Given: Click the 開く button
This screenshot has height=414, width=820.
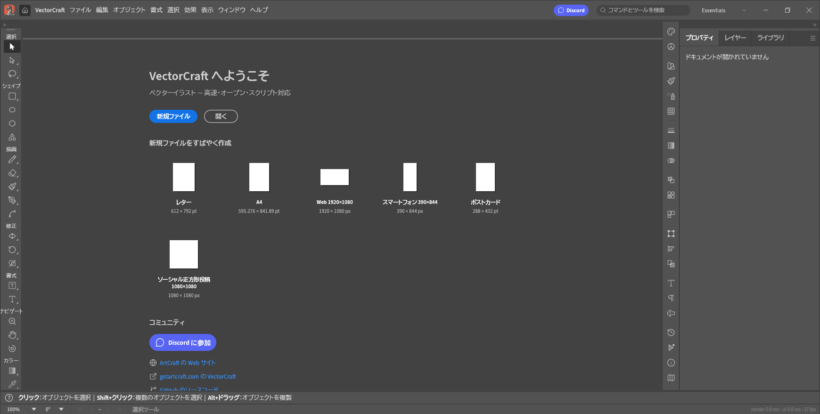Looking at the screenshot, I should tap(221, 117).
